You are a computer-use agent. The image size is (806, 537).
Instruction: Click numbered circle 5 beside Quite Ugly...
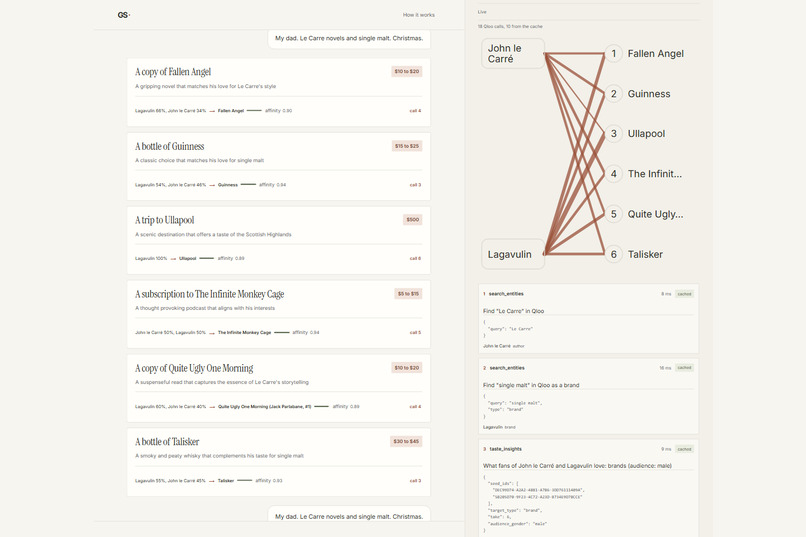click(x=613, y=214)
